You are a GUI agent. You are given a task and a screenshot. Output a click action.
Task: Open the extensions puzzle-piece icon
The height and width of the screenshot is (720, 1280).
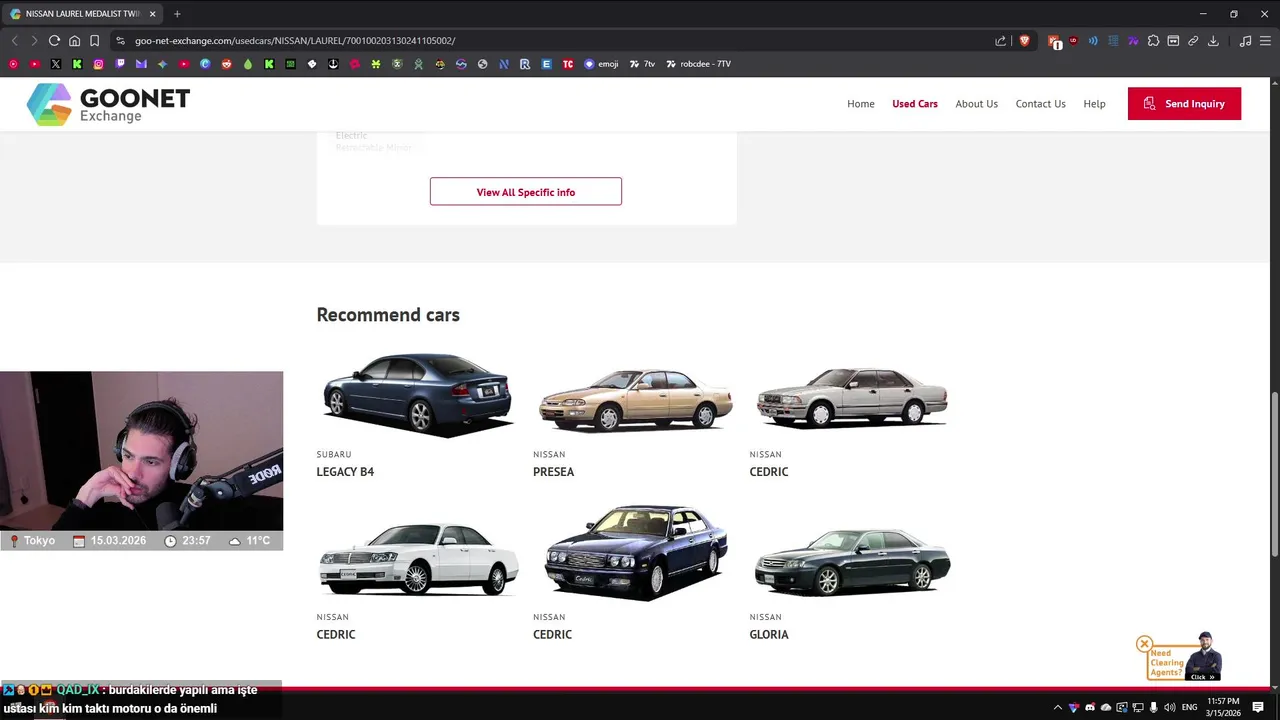(1153, 41)
